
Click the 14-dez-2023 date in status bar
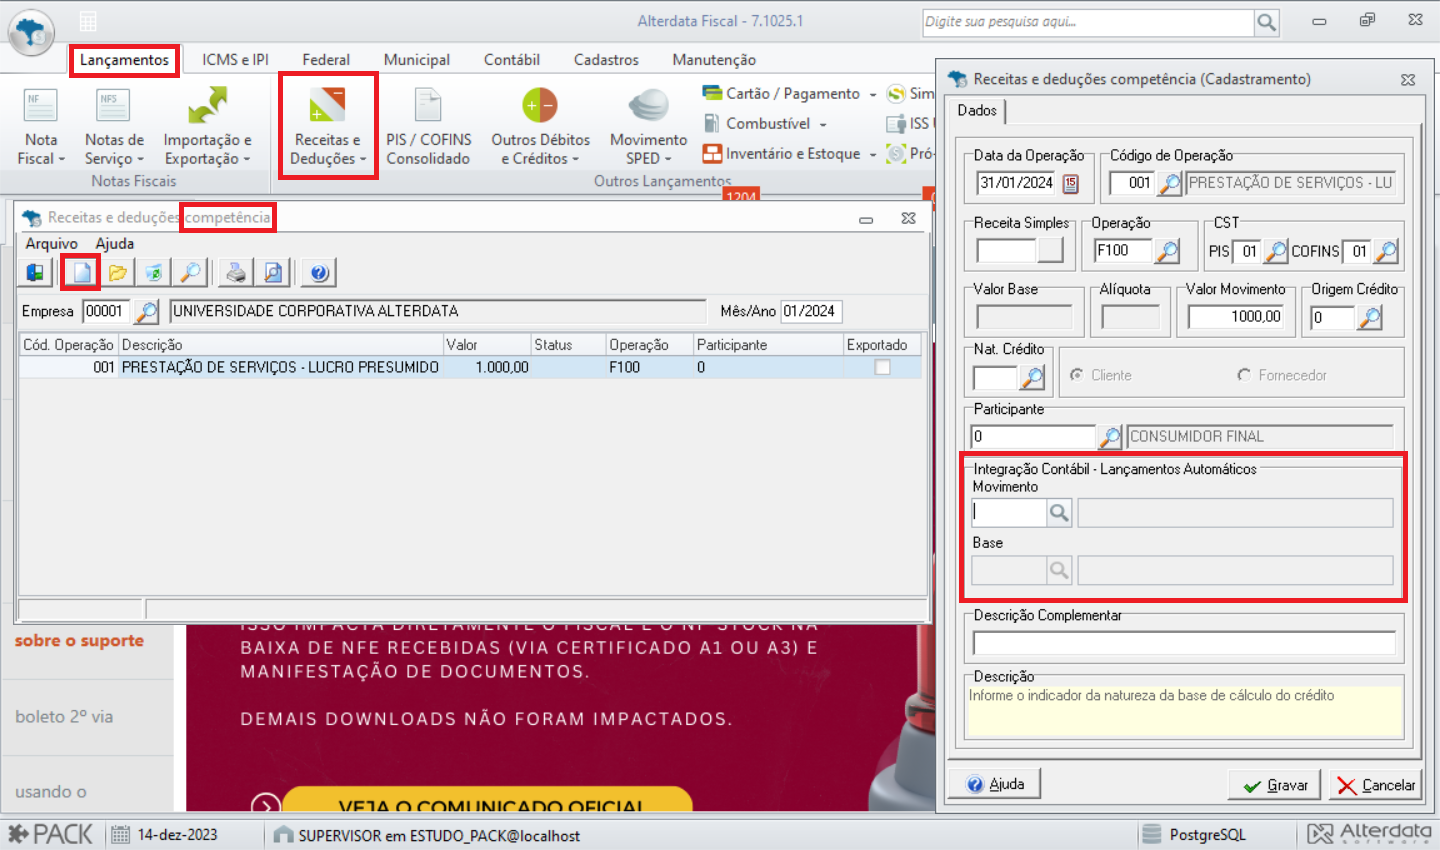pyautogui.click(x=178, y=835)
